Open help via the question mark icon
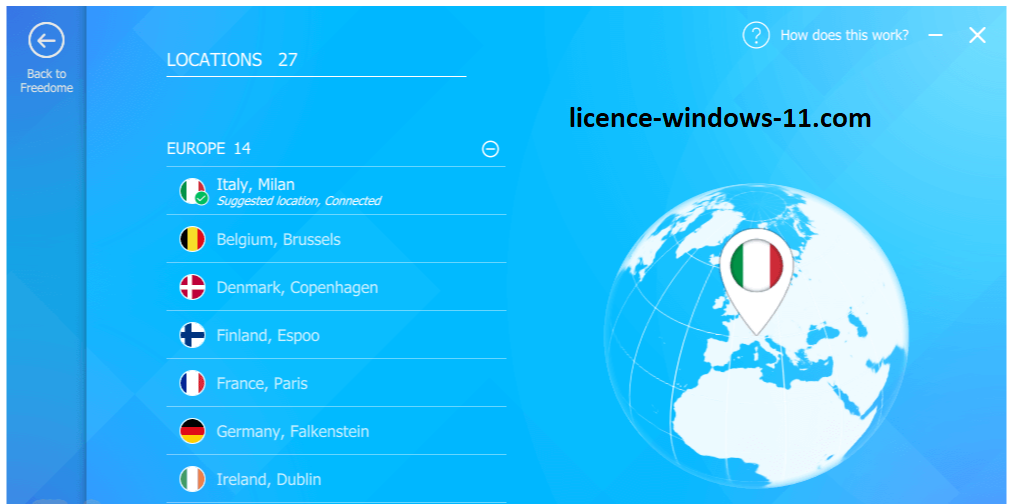This screenshot has width=1012, height=504. coord(755,35)
